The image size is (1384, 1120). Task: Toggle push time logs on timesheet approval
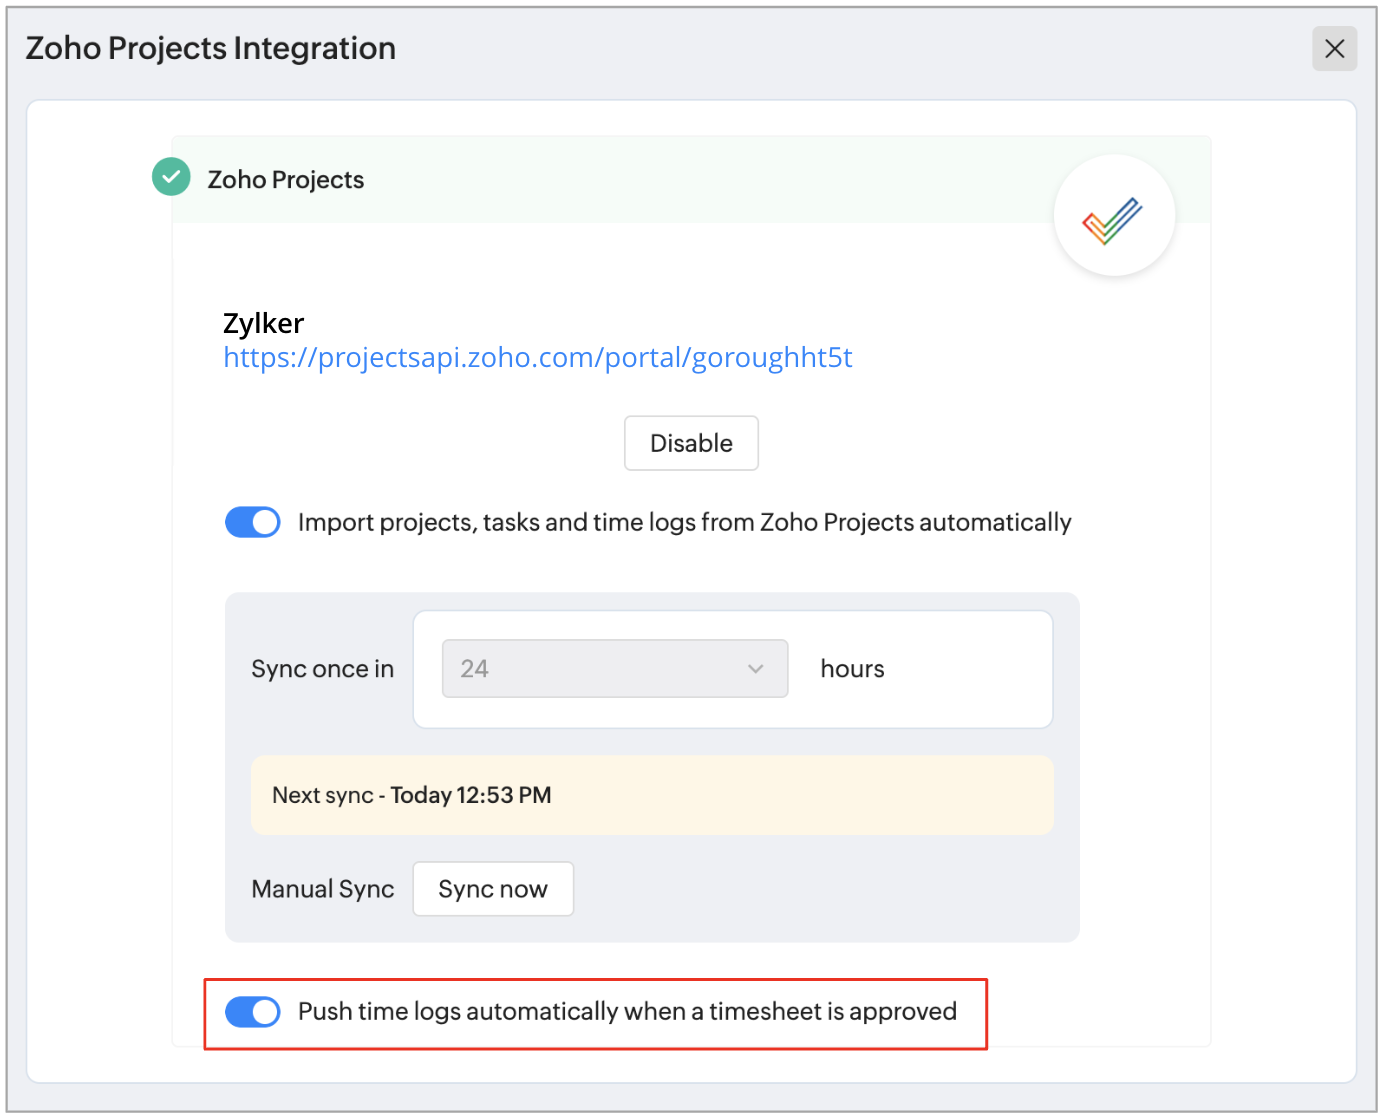252,1012
